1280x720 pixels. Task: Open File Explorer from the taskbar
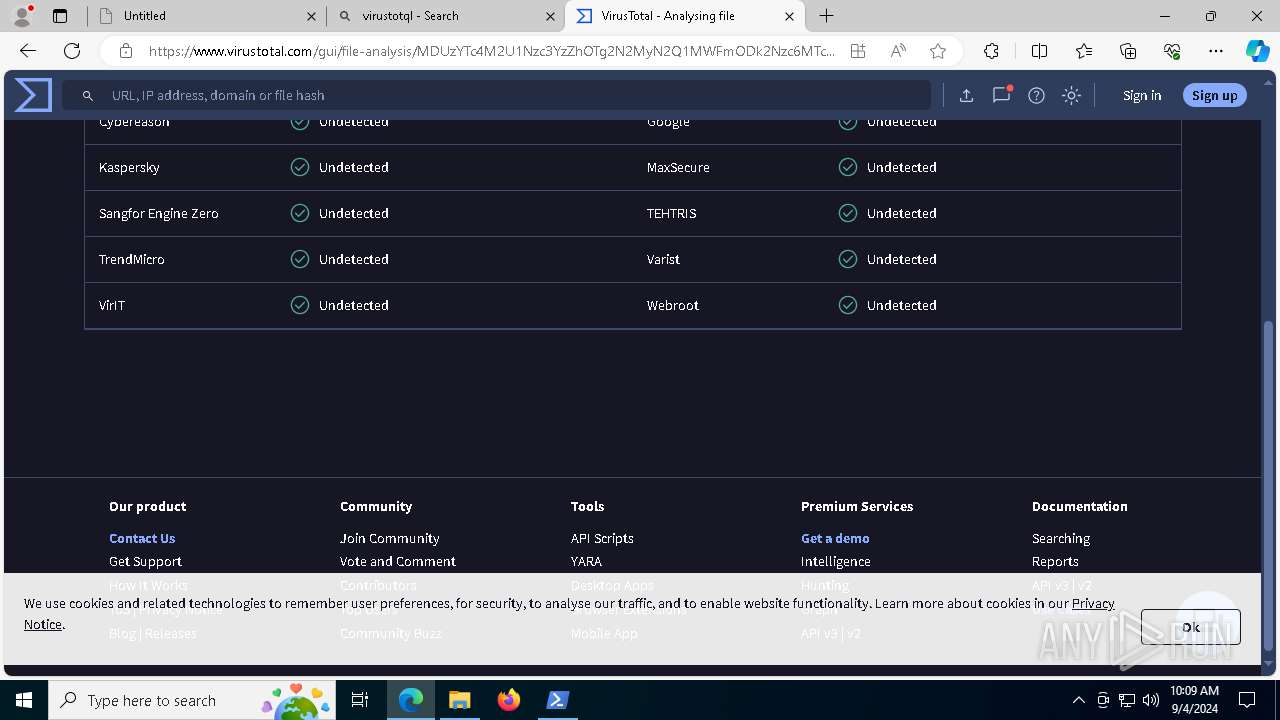tap(459, 700)
